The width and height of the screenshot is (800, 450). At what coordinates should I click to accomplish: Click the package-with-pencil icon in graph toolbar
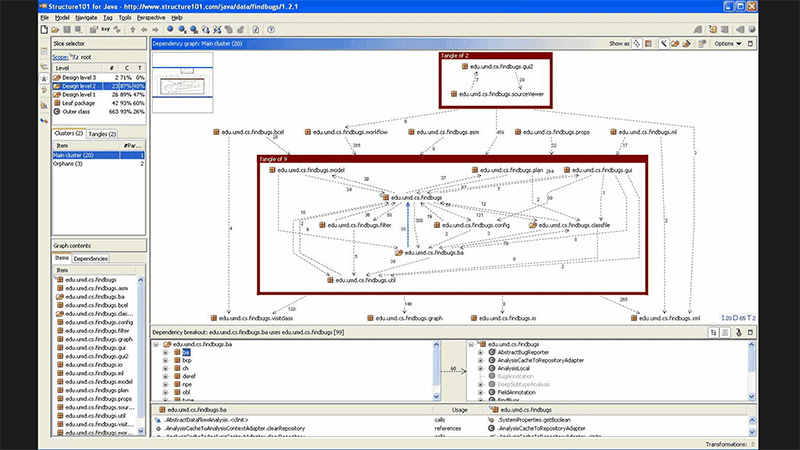point(687,44)
